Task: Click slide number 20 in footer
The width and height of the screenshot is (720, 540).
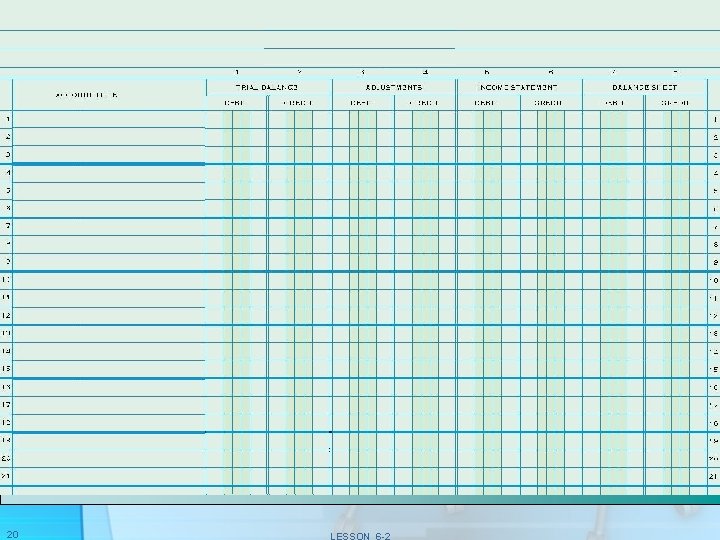Action: (x=12, y=534)
